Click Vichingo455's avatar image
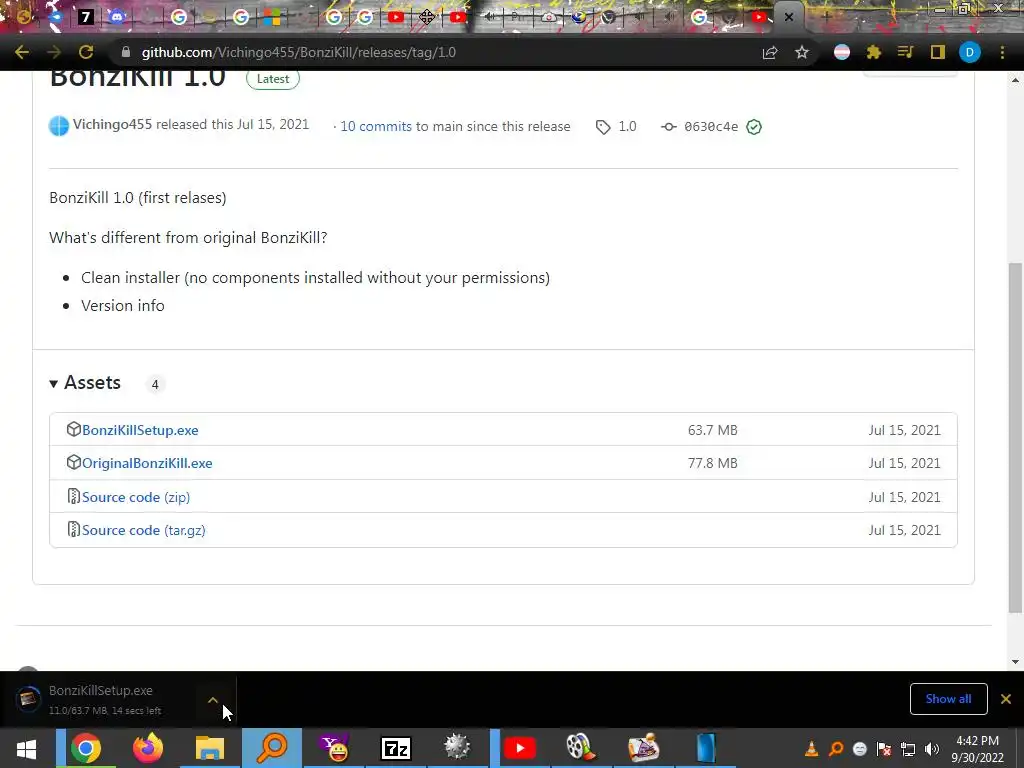 point(59,125)
